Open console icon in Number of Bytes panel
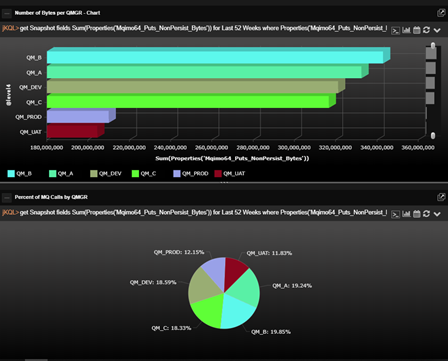The image size is (448, 361). [x=395, y=30]
